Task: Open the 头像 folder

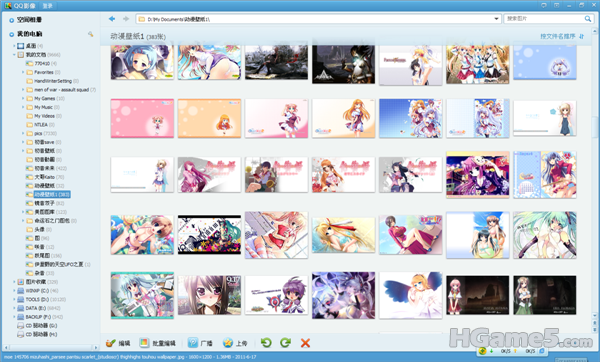Action: (39, 230)
